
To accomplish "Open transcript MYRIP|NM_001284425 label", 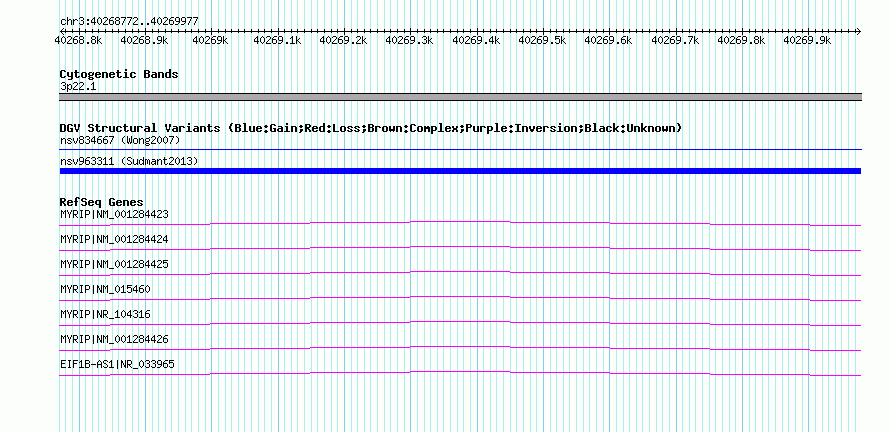I will (114, 265).
